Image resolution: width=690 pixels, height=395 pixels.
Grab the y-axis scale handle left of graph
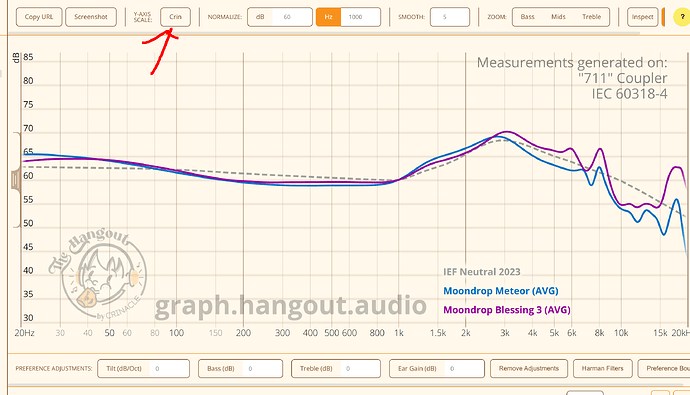tap(16, 180)
